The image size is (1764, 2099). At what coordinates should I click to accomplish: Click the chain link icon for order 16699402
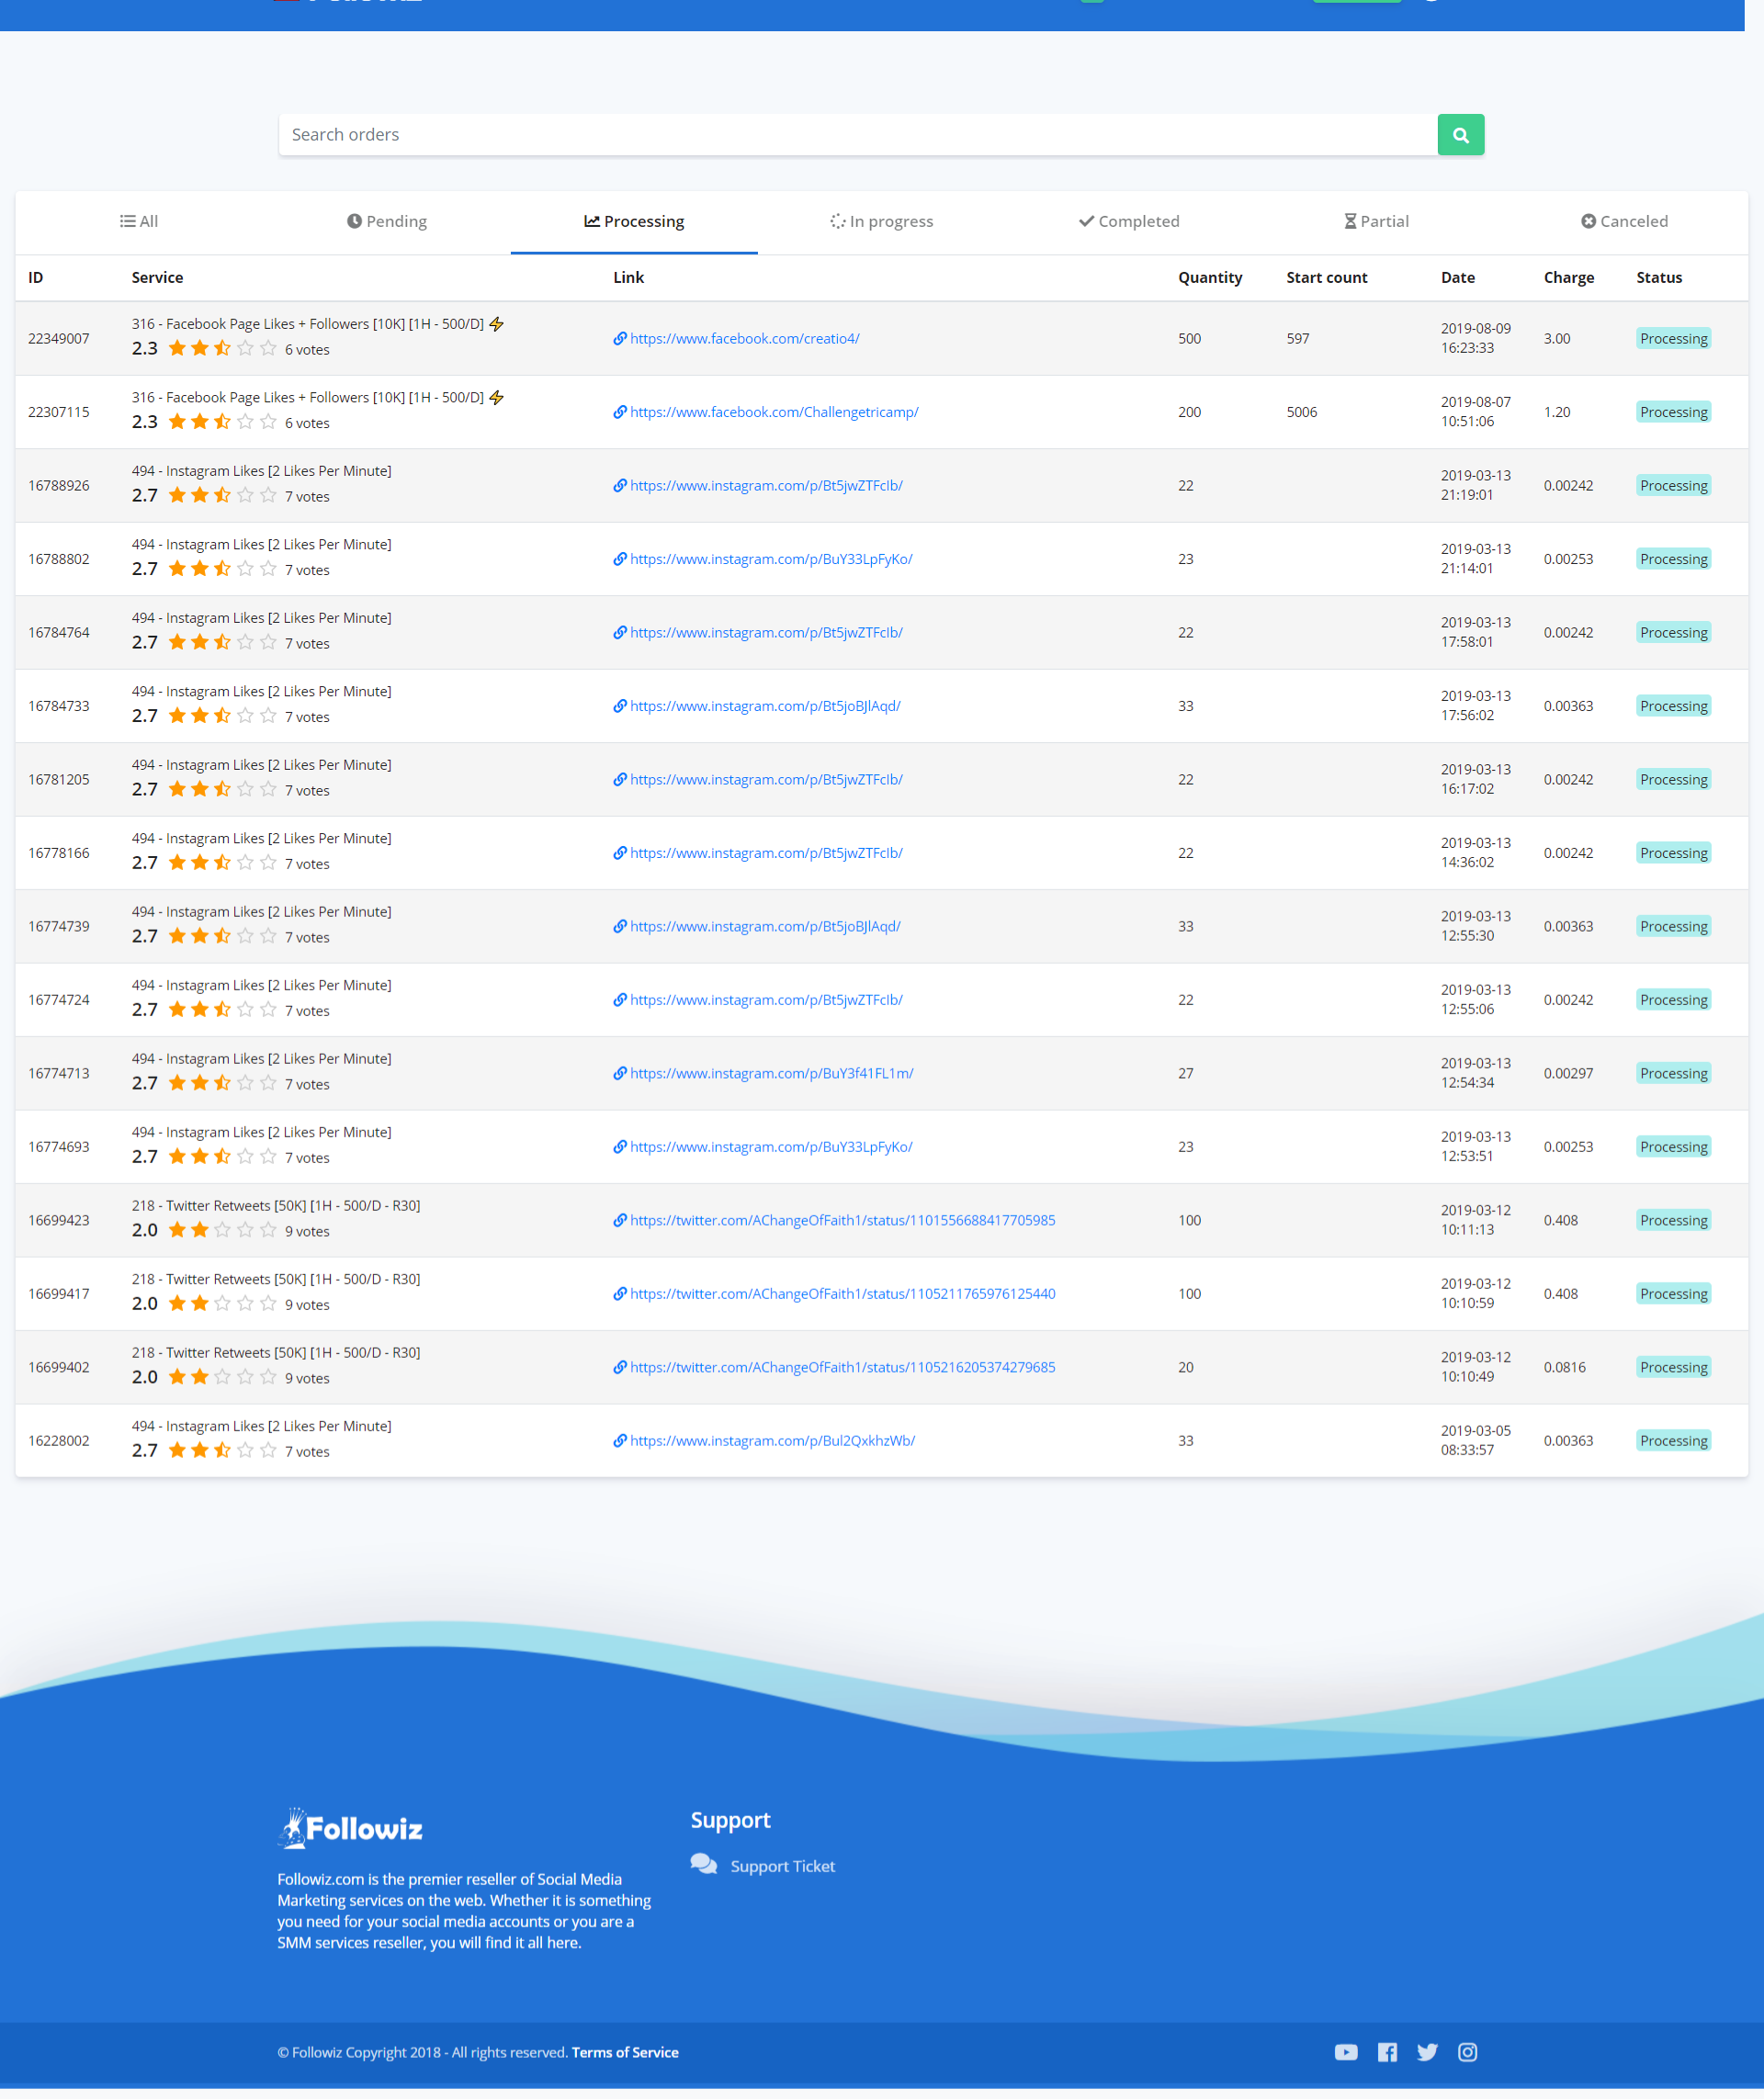coord(620,1367)
